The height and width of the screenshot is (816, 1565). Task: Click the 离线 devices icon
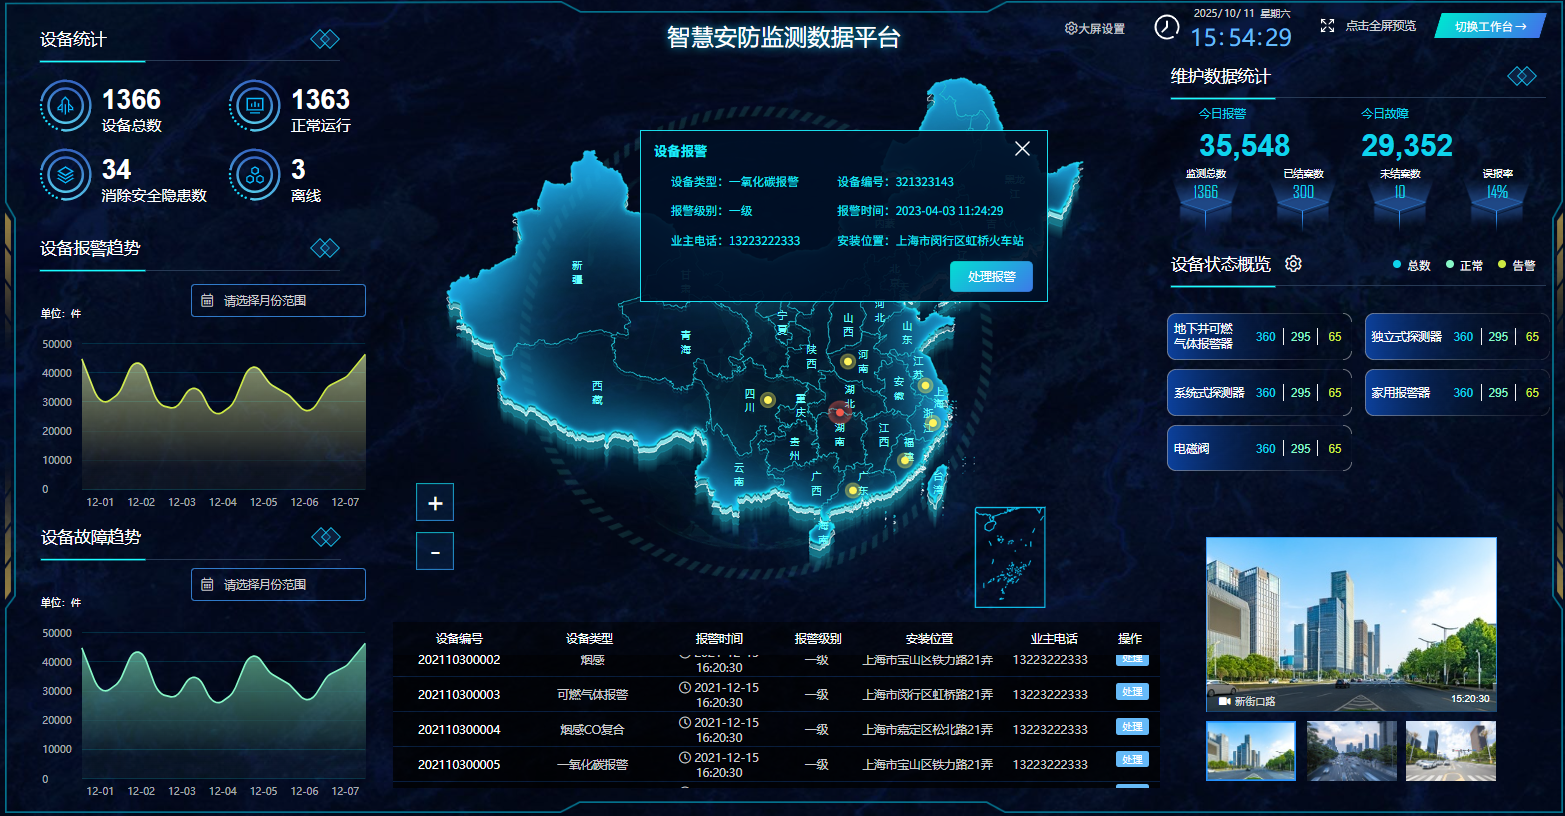tap(254, 176)
